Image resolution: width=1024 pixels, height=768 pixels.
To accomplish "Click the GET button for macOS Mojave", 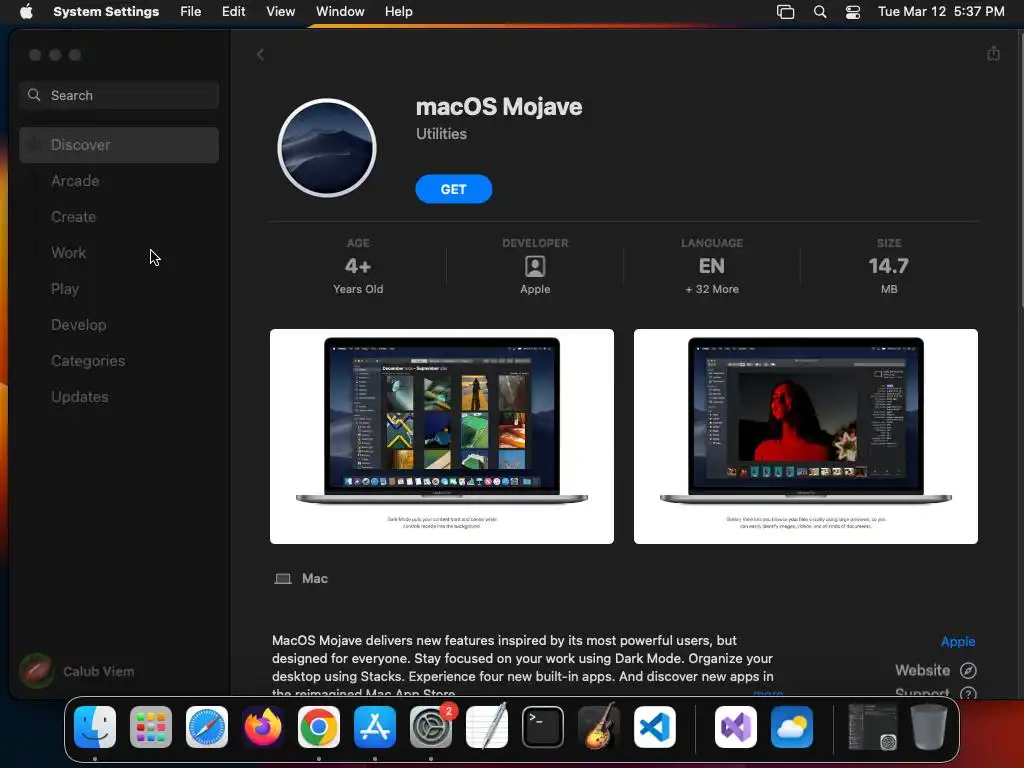I will click(453, 189).
